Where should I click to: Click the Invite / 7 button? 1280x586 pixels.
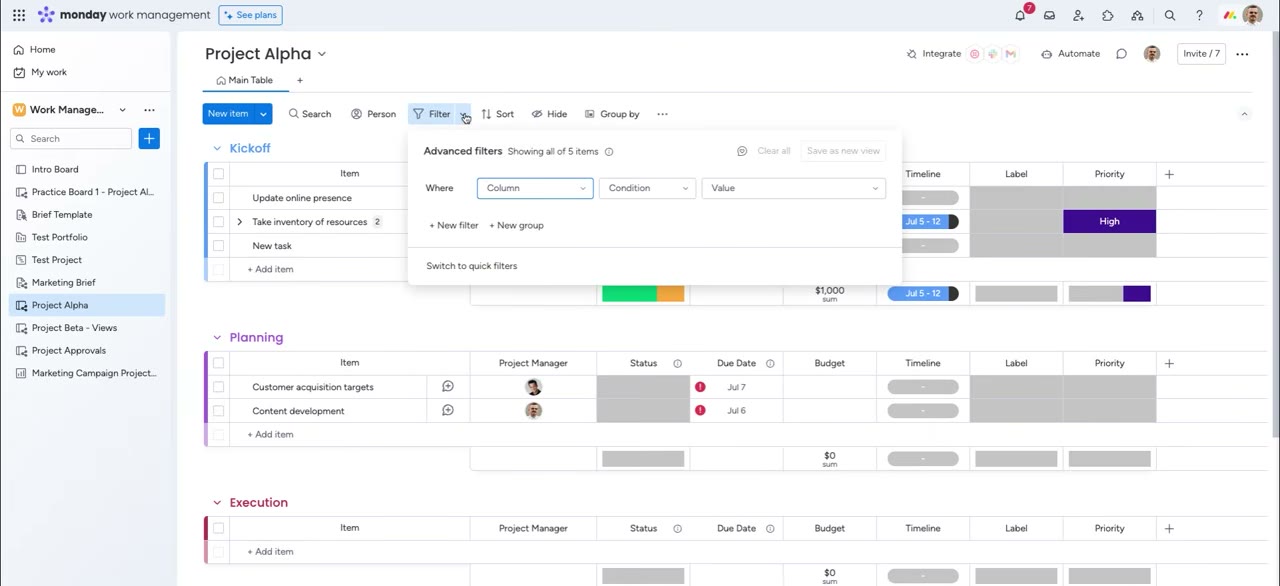tap(1201, 54)
